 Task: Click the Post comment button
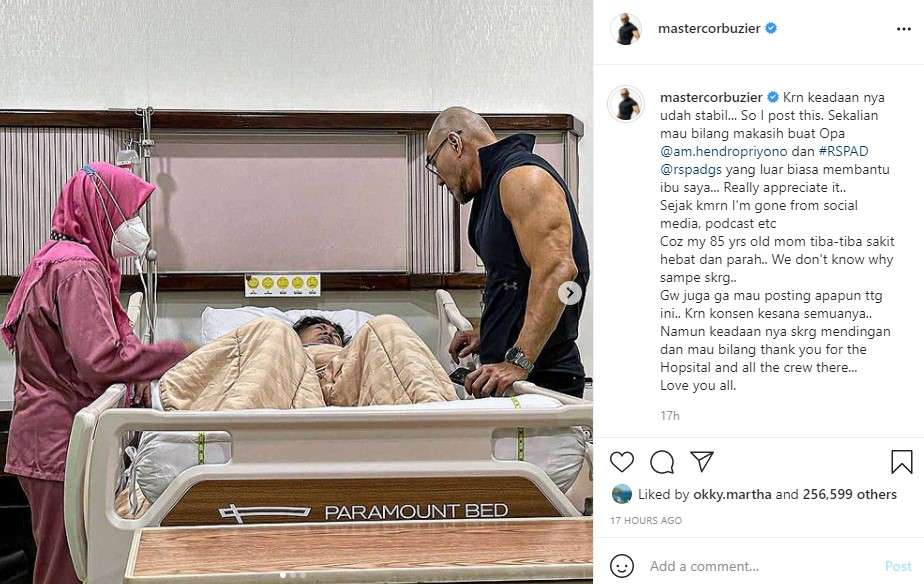tap(898, 566)
